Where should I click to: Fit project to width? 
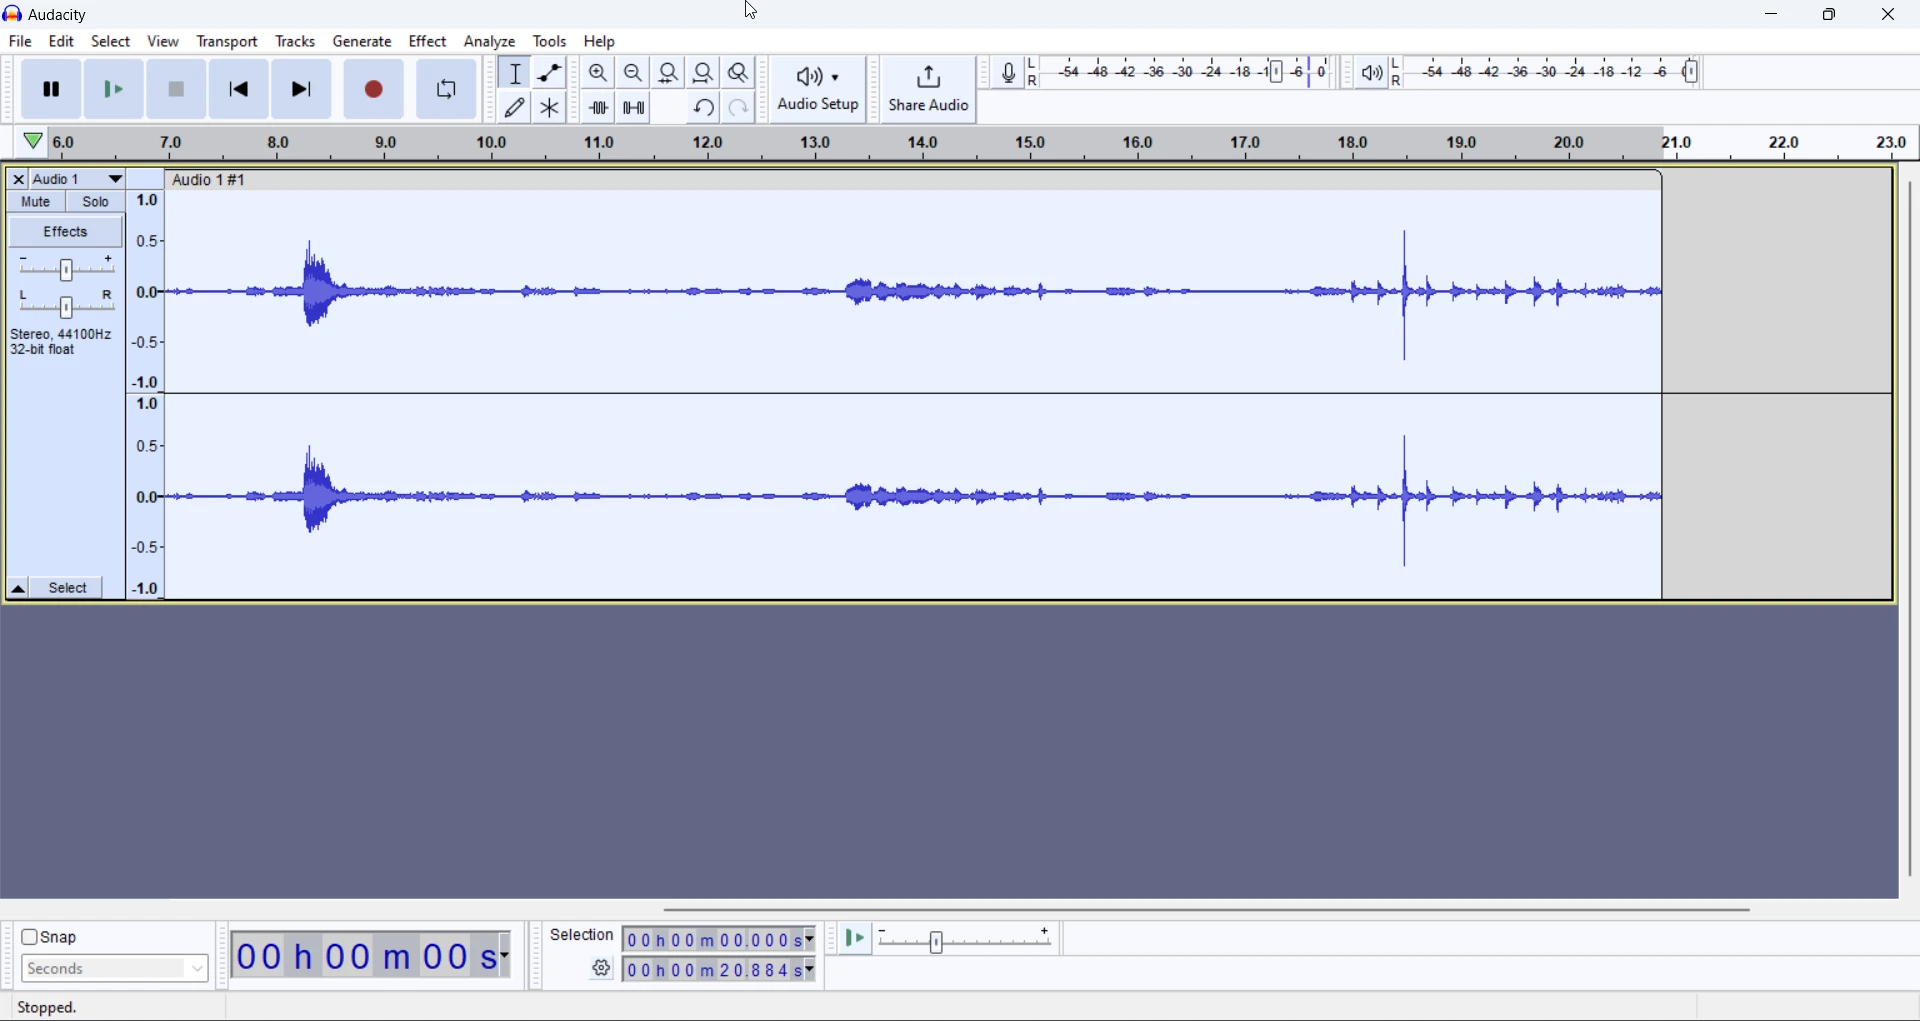[x=704, y=73]
